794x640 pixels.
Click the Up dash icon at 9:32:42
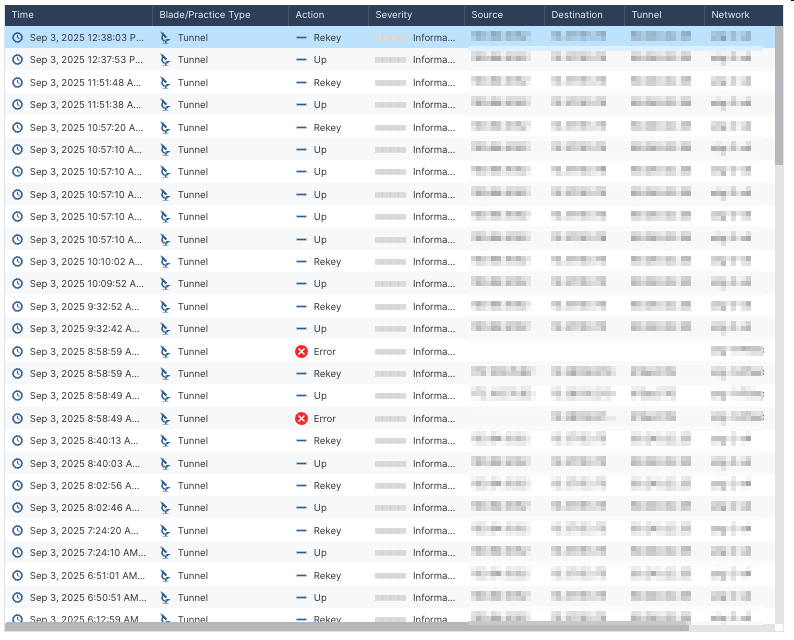301,329
